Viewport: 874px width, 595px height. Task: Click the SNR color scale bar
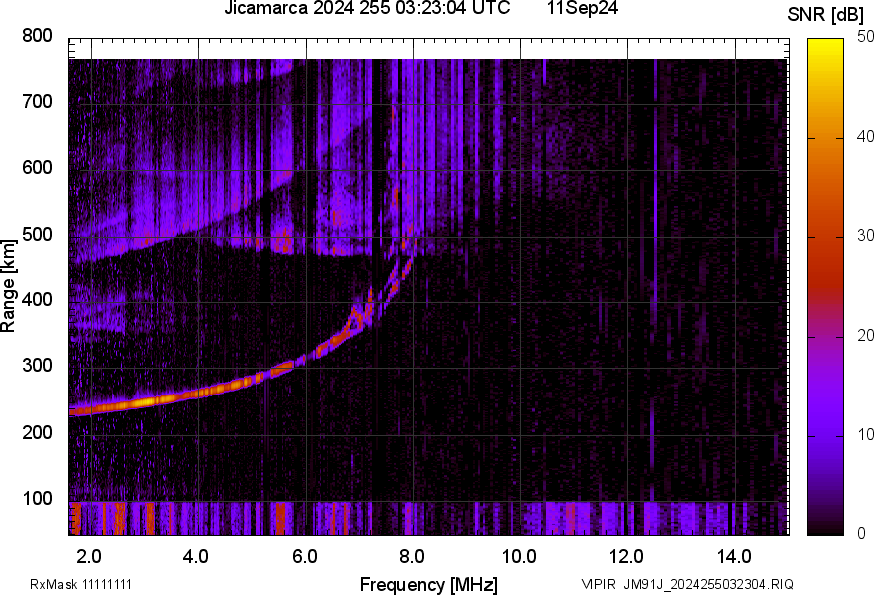(x=826, y=287)
